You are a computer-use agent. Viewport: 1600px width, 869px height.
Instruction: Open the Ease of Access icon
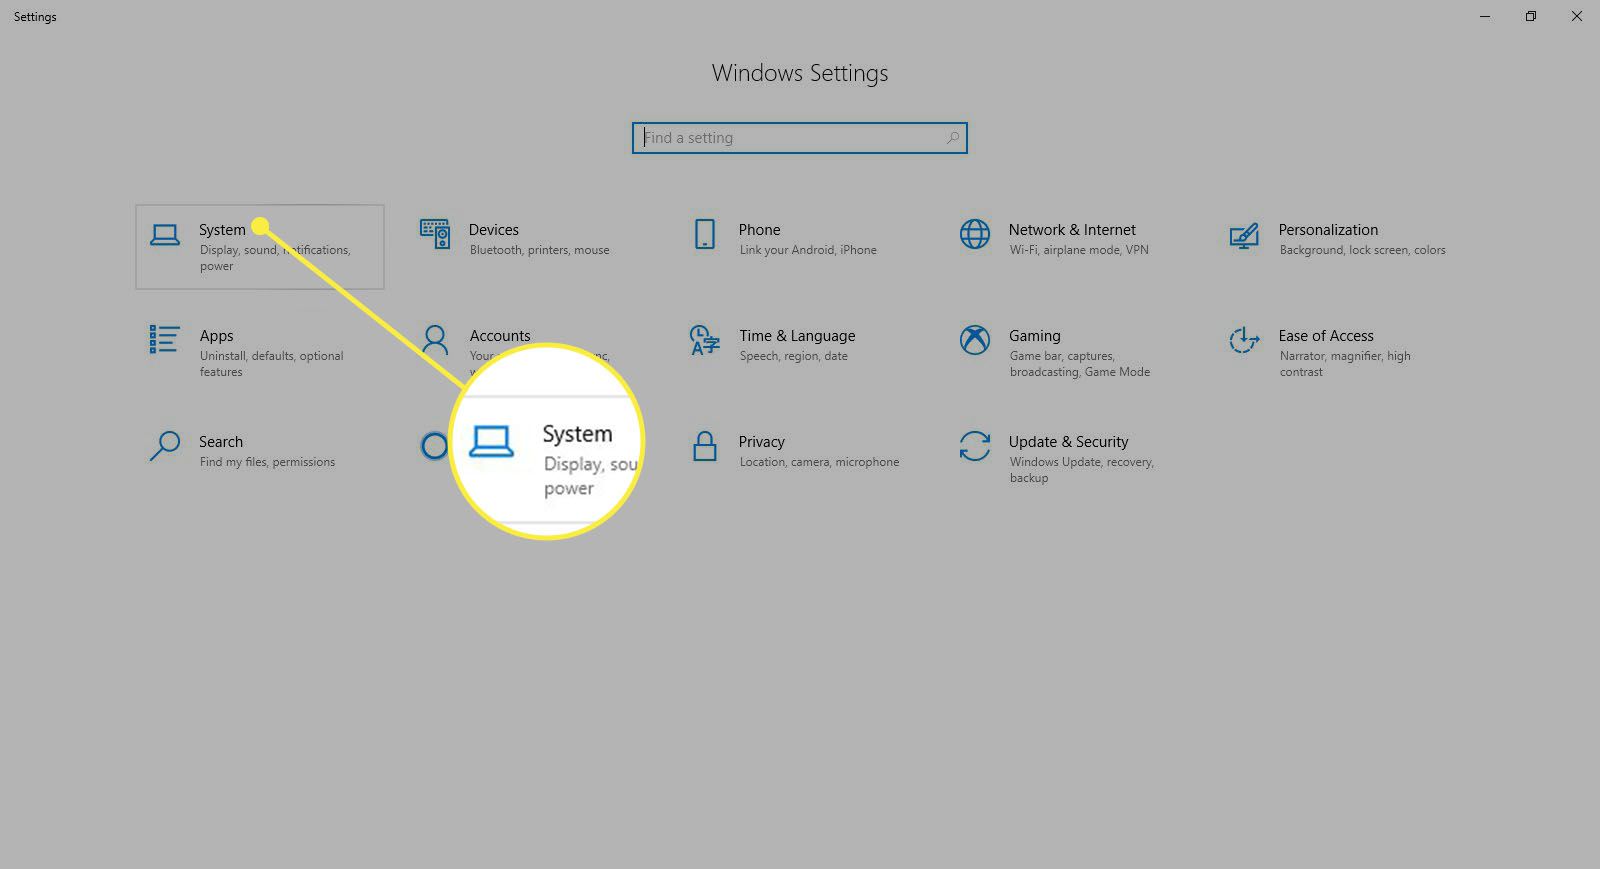(1244, 340)
